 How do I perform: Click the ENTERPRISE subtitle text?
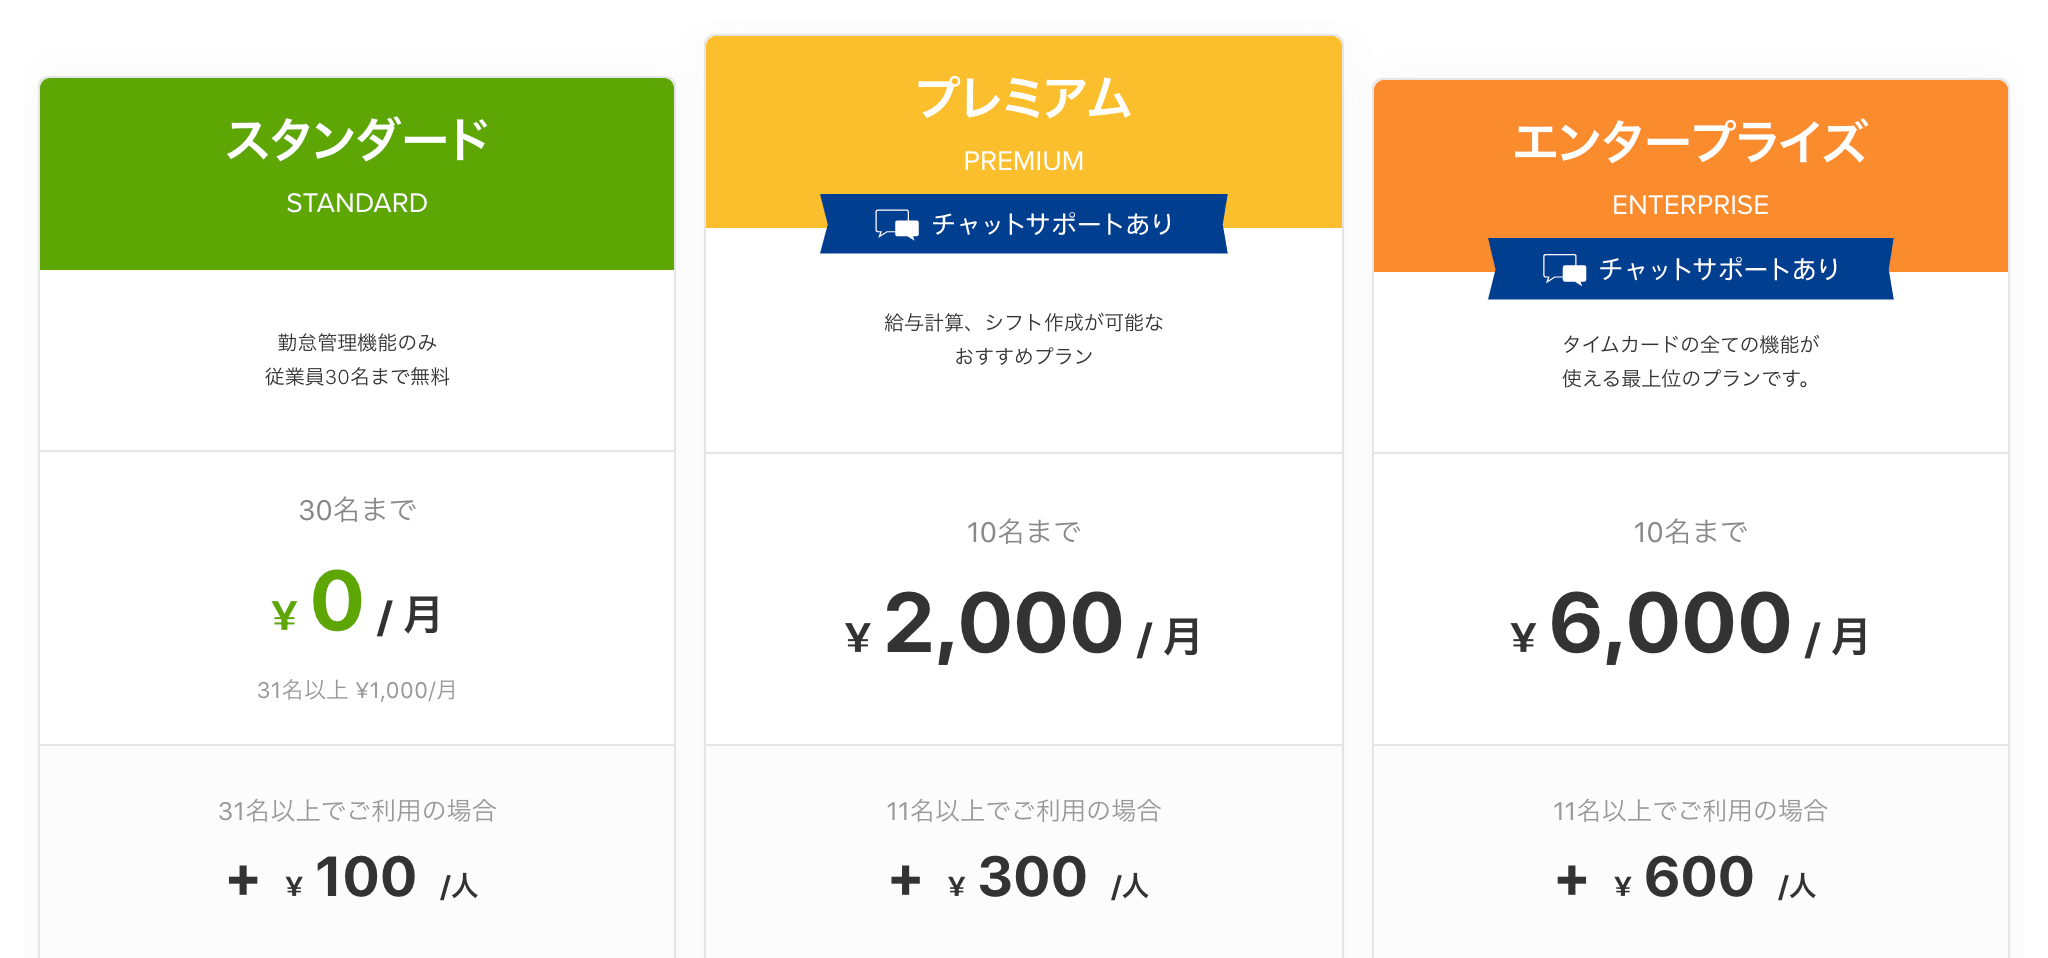[x=1691, y=205]
